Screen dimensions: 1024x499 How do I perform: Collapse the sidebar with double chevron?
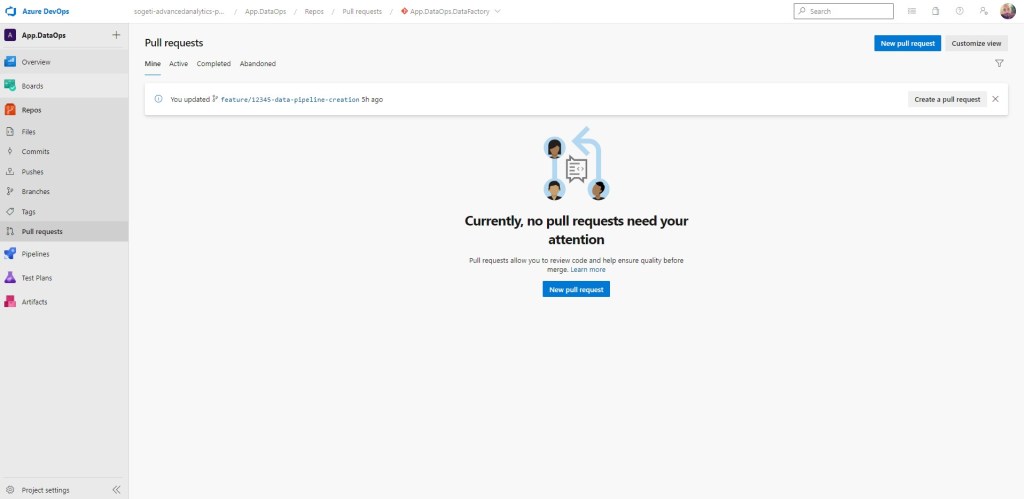[x=116, y=489]
